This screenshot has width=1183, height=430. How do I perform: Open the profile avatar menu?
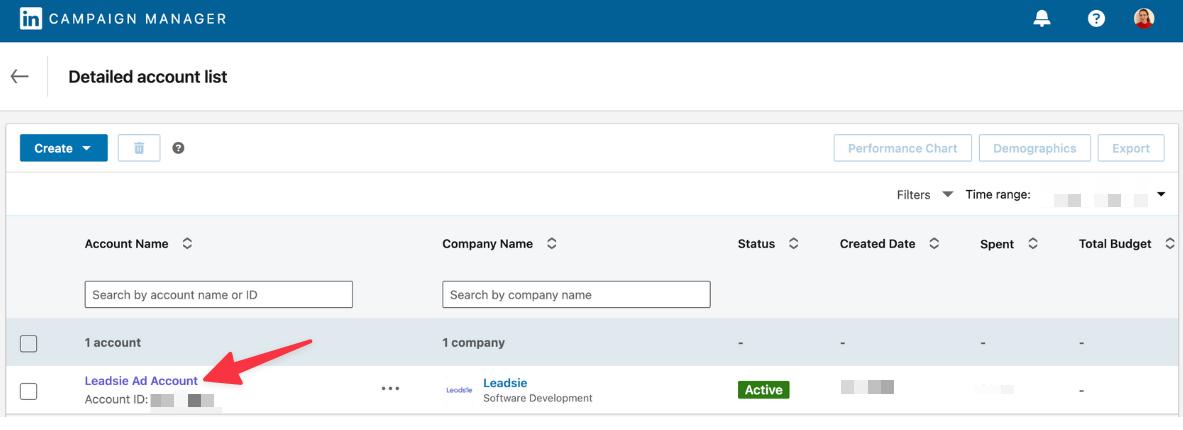tap(1144, 19)
